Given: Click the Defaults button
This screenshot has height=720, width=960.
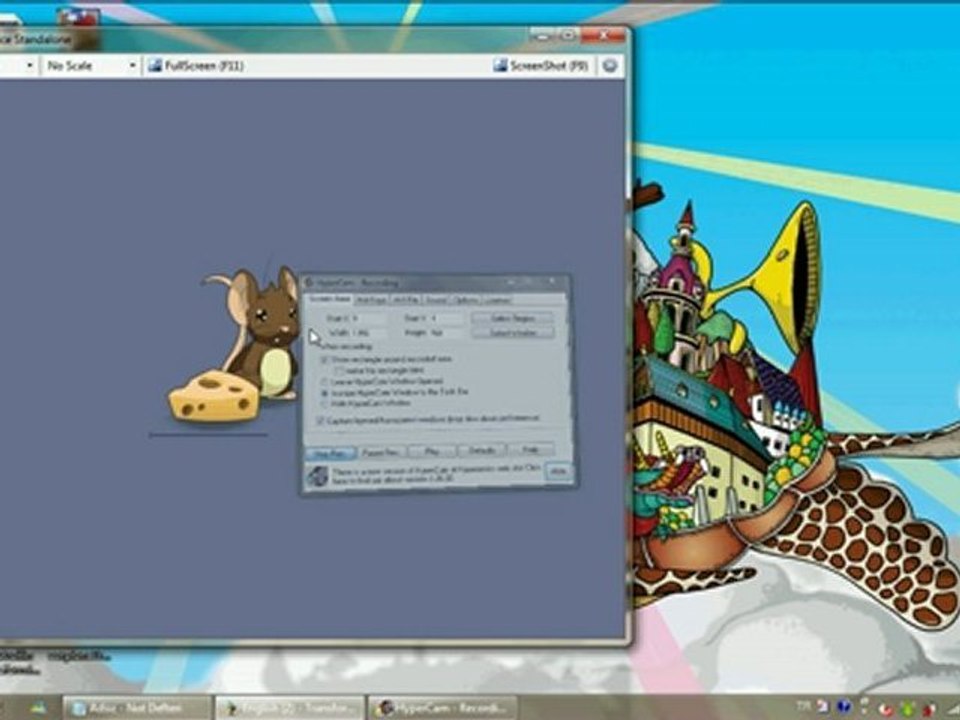Looking at the screenshot, I should pyautogui.click(x=482, y=451).
